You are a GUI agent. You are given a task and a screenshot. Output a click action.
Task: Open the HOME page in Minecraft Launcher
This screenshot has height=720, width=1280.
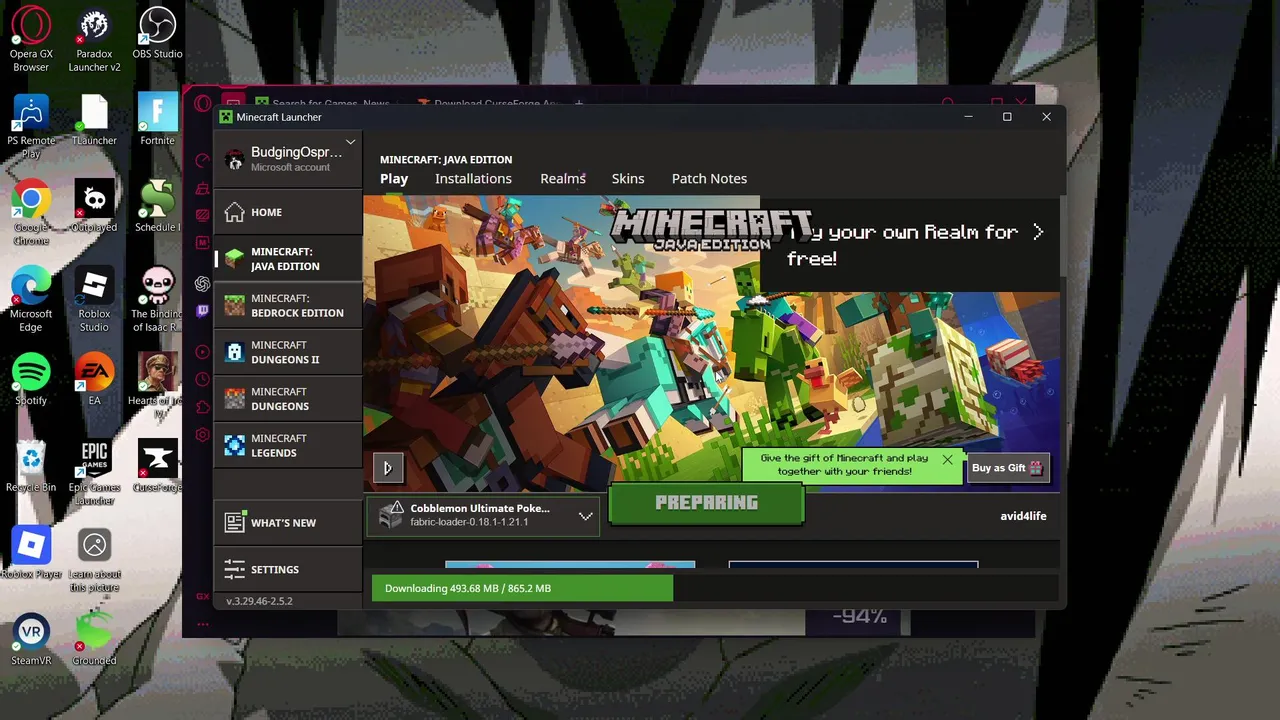(x=288, y=212)
